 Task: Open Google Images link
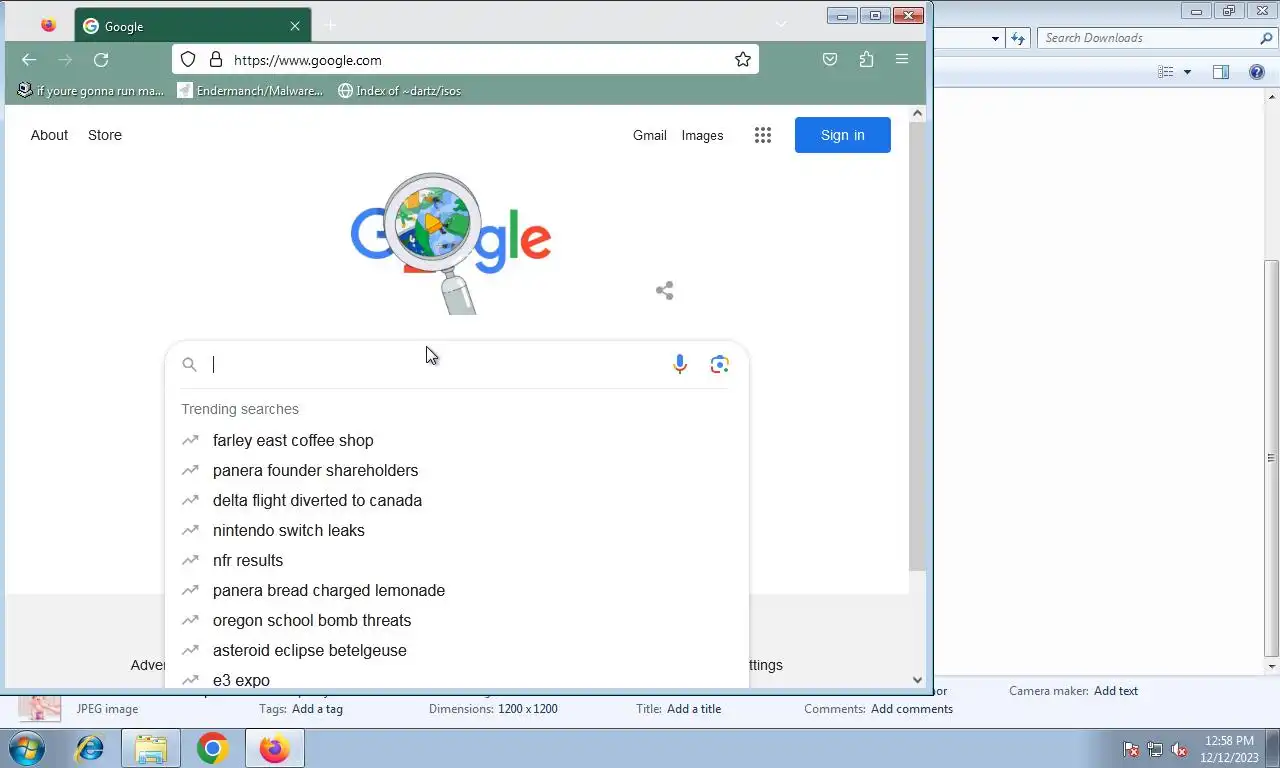702,135
